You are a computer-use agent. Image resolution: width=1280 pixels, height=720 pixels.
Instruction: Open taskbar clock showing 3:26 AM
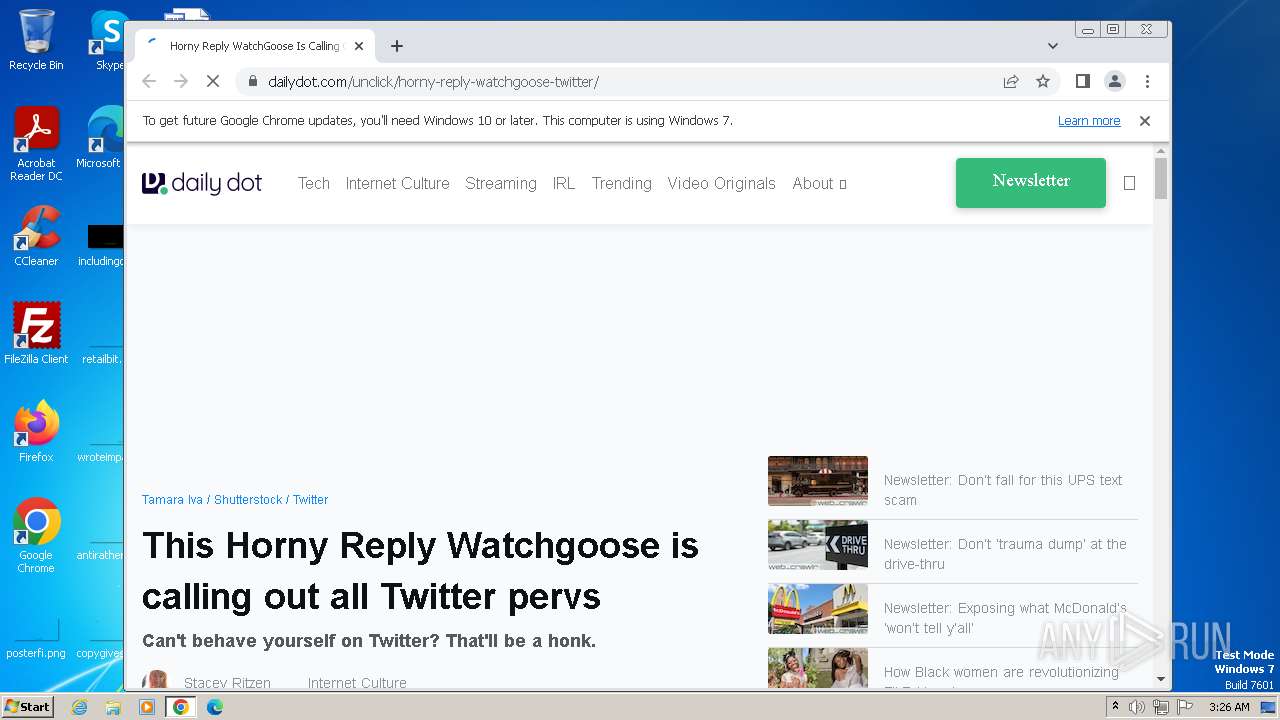1229,707
